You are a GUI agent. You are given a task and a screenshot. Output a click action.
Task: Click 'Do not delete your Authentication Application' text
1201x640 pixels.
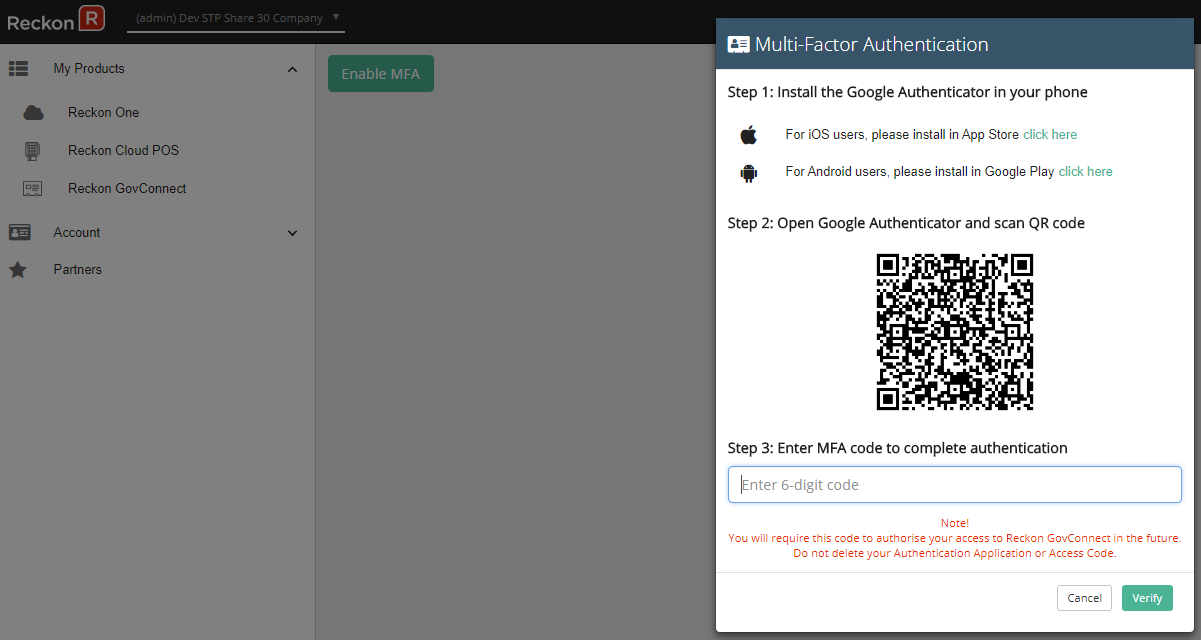pos(955,553)
